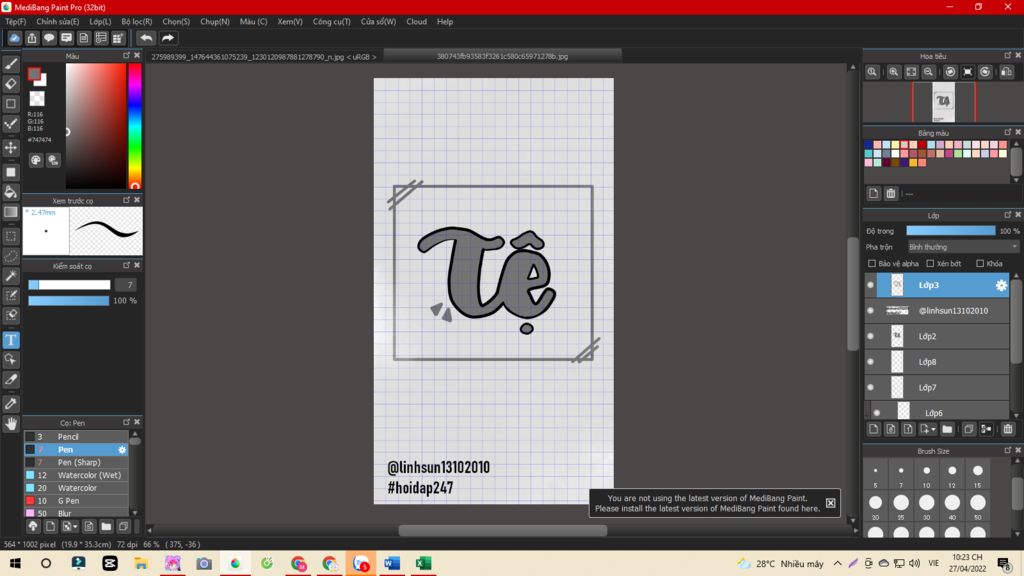The width and height of the screenshot is (1024, 576).
Task: Show hidden system tray icons
Action: click(x=838, y=563)
